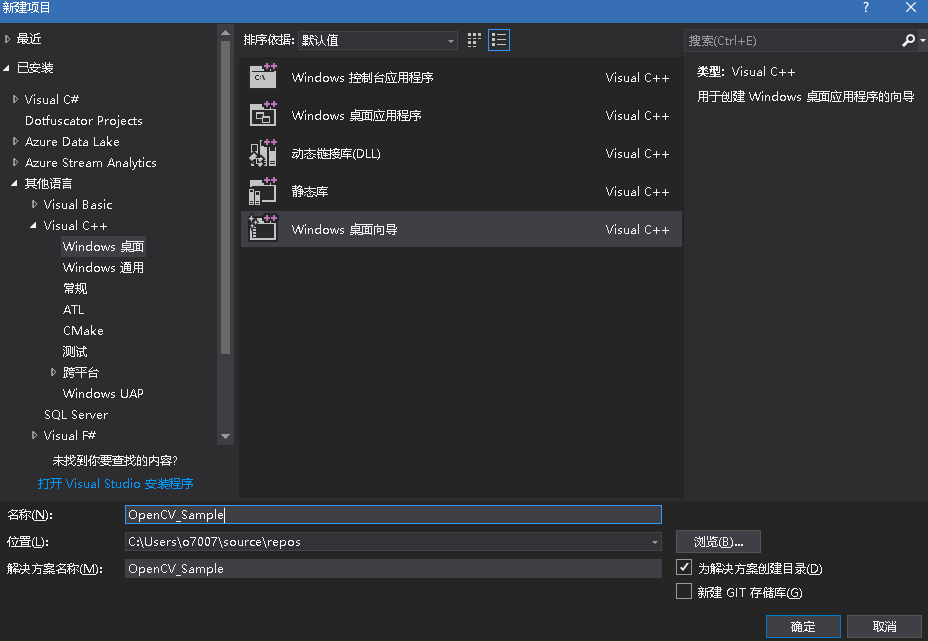Expand the Visual F# node
This screenshot has height=641, width=928.
click(x=34, y=435)
